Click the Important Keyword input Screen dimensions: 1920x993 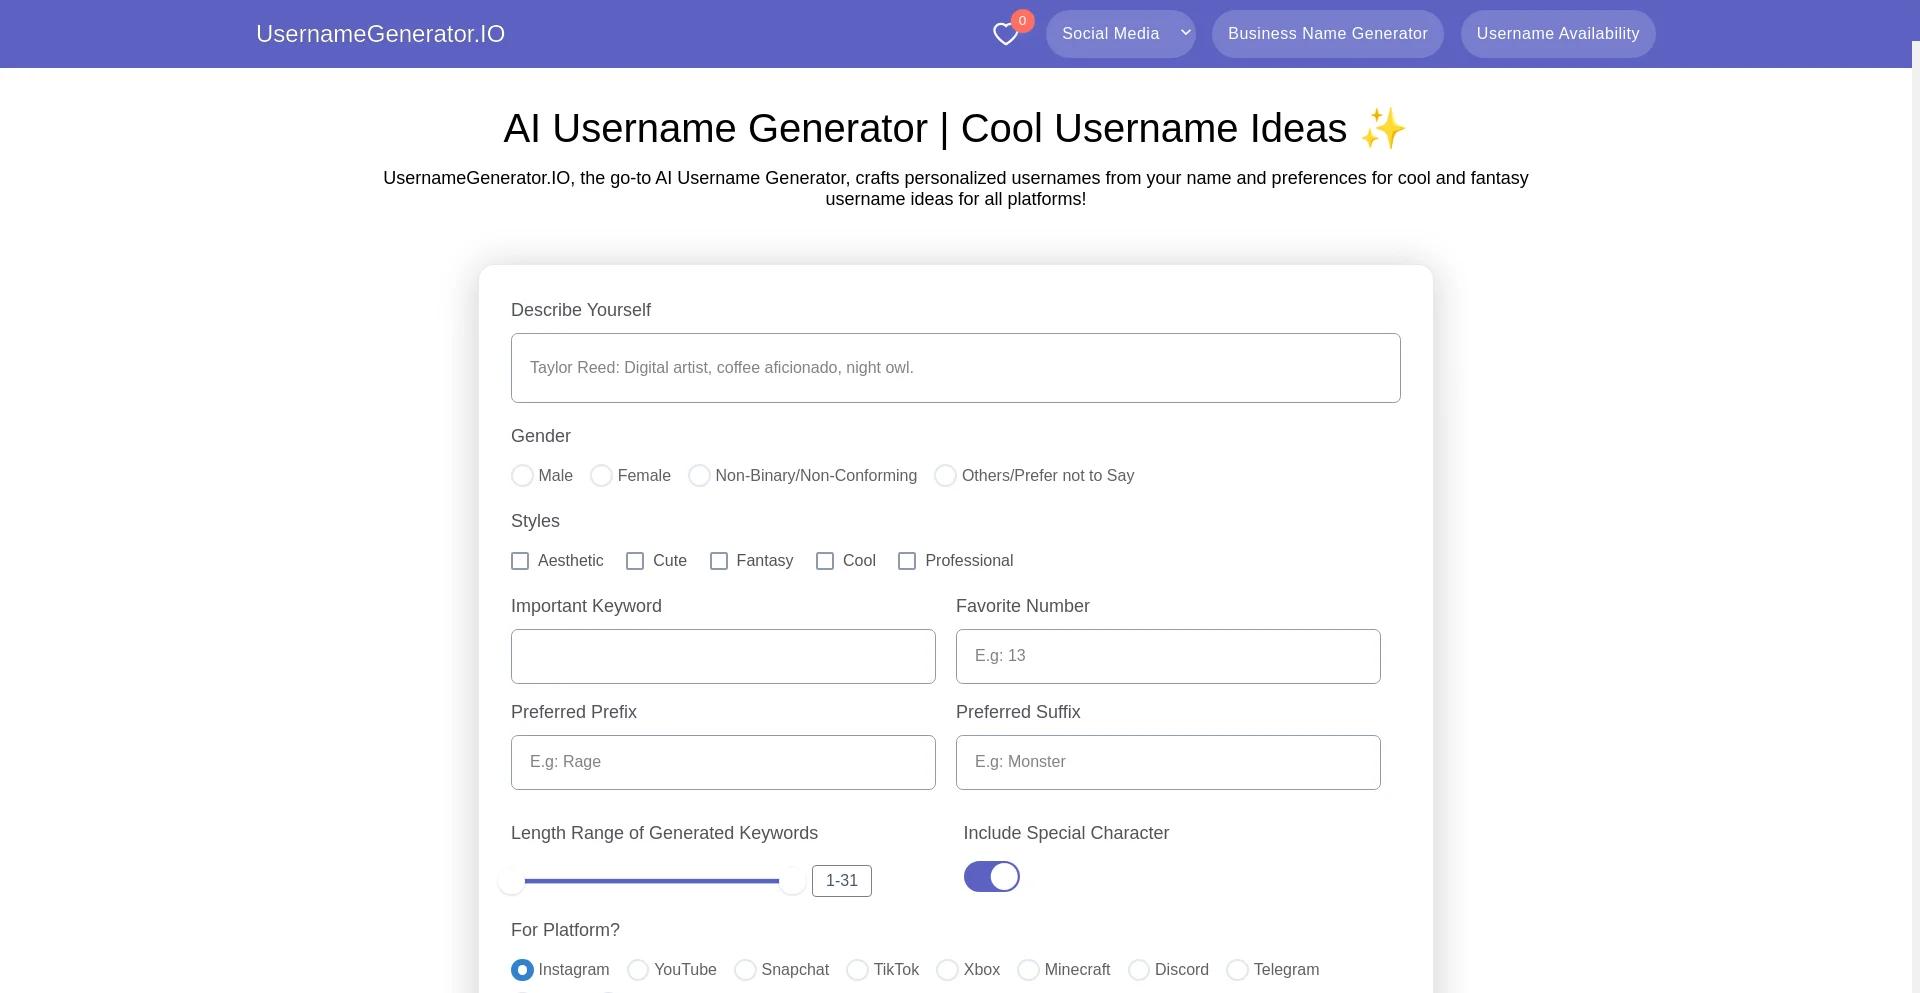click(x=723, y=657)
